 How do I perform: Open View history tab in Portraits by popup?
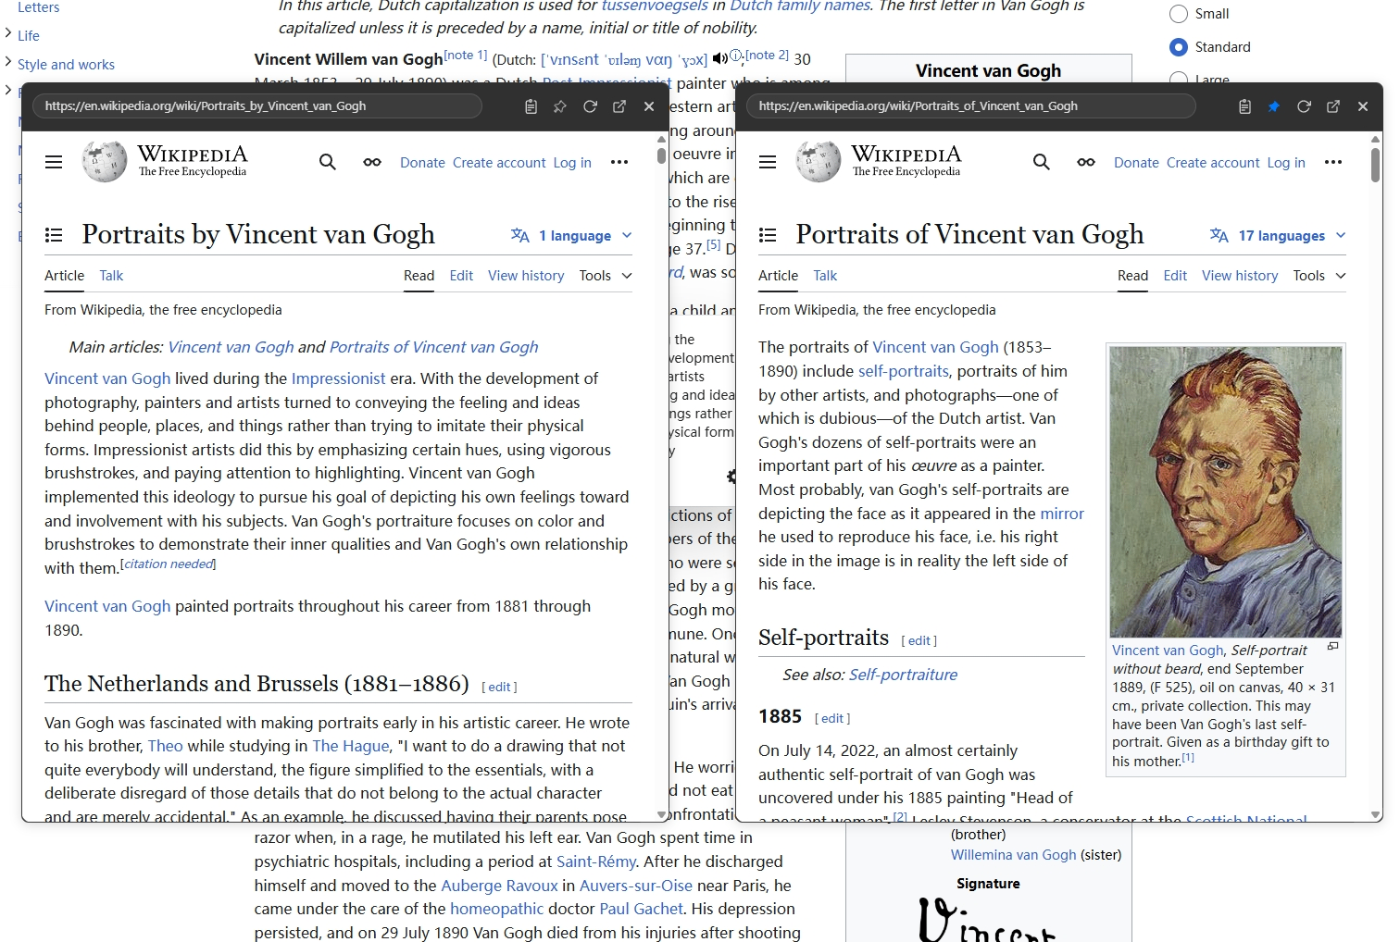[526, 276]
